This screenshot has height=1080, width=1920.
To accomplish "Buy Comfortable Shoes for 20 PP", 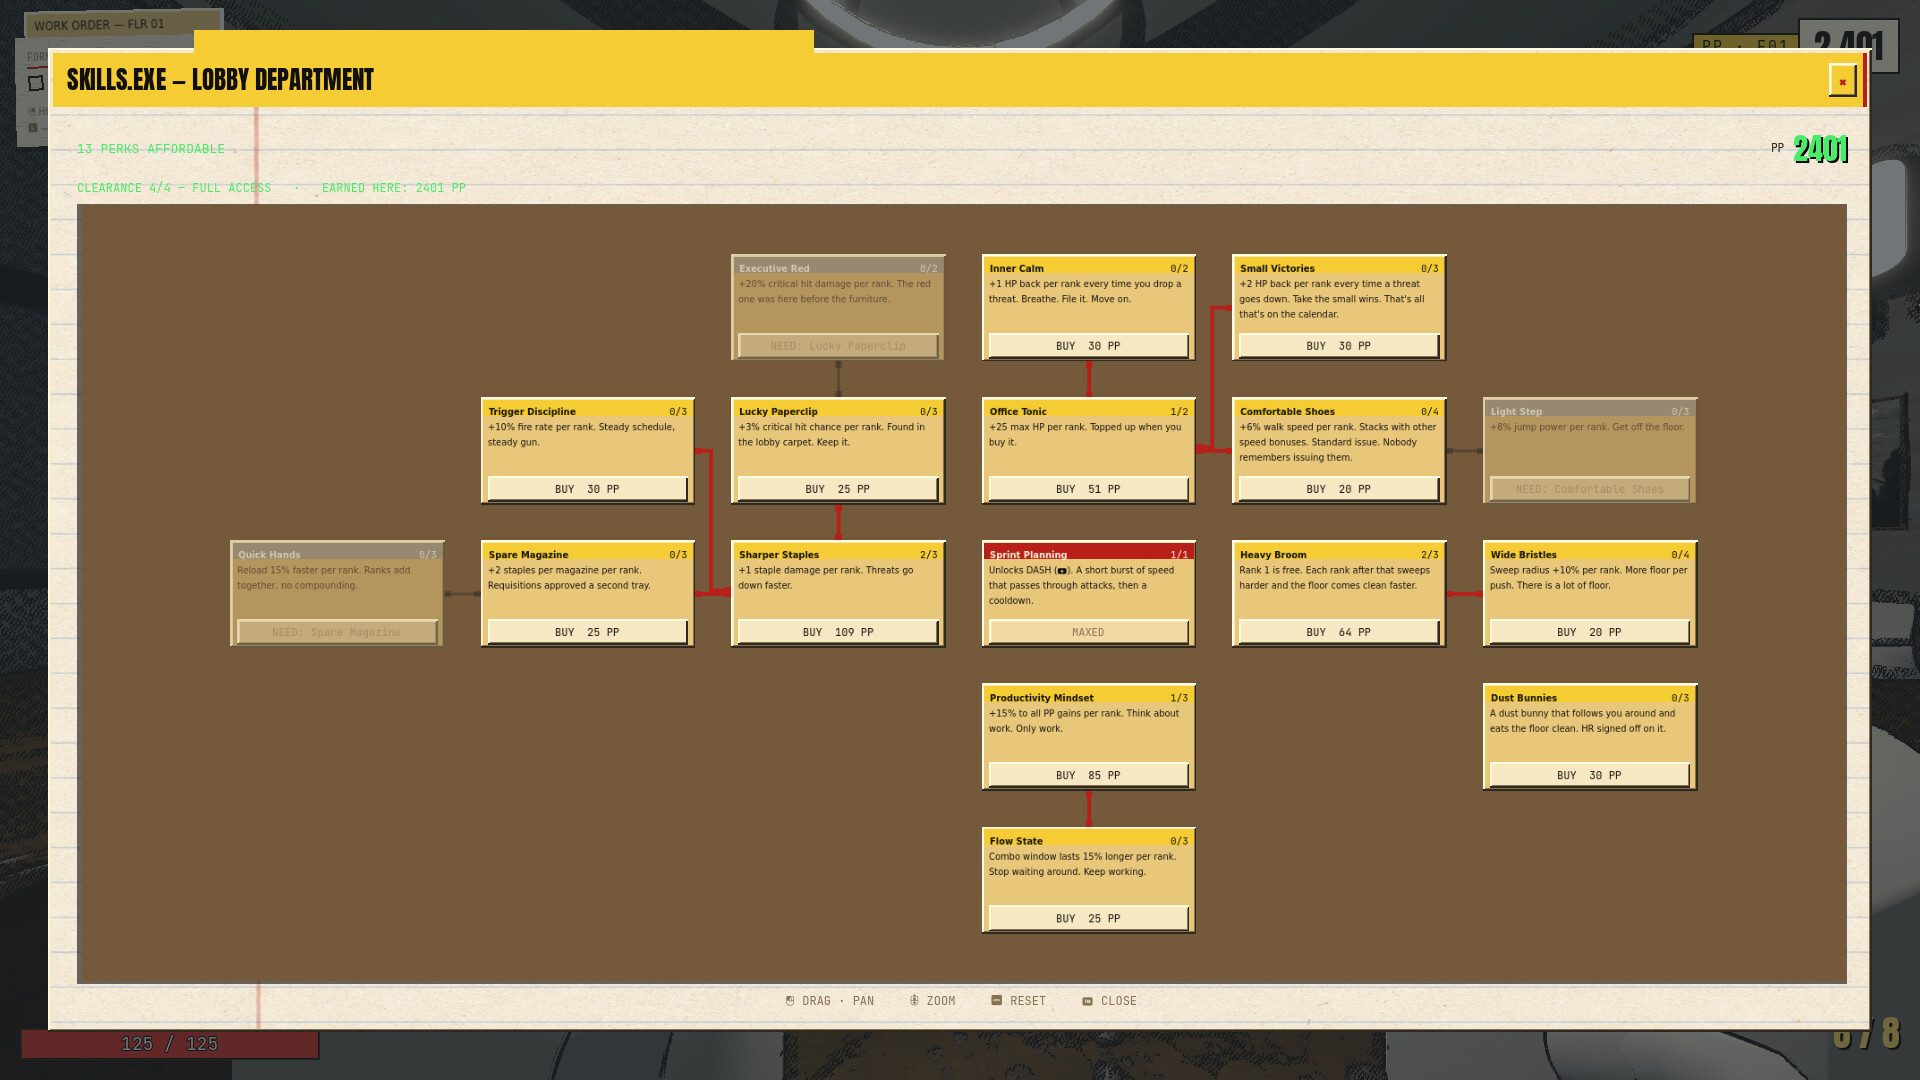I will click(x=1338, y=489).
